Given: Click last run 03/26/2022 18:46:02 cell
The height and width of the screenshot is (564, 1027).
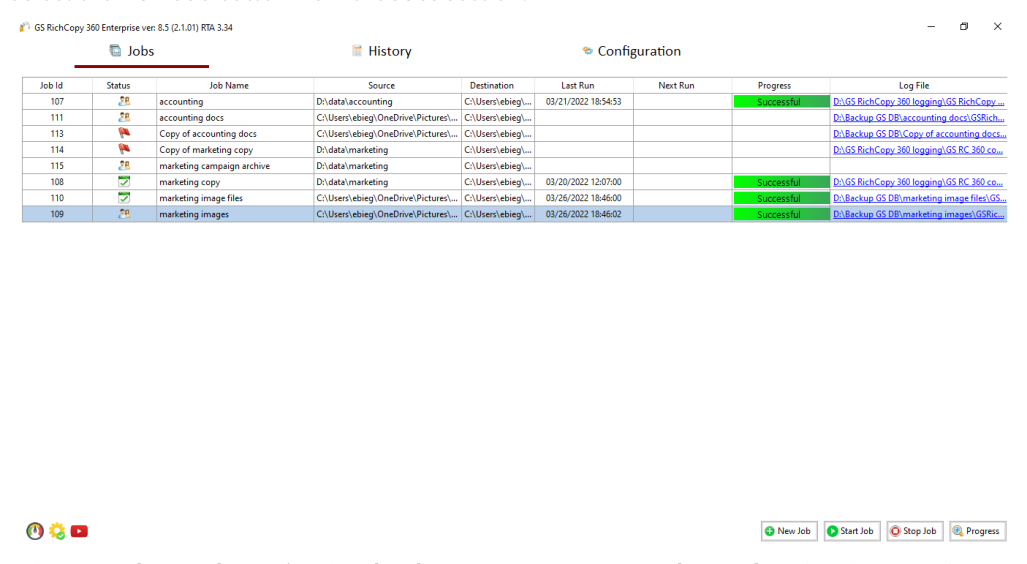Looking at the screenshot, I should [584, 214].
